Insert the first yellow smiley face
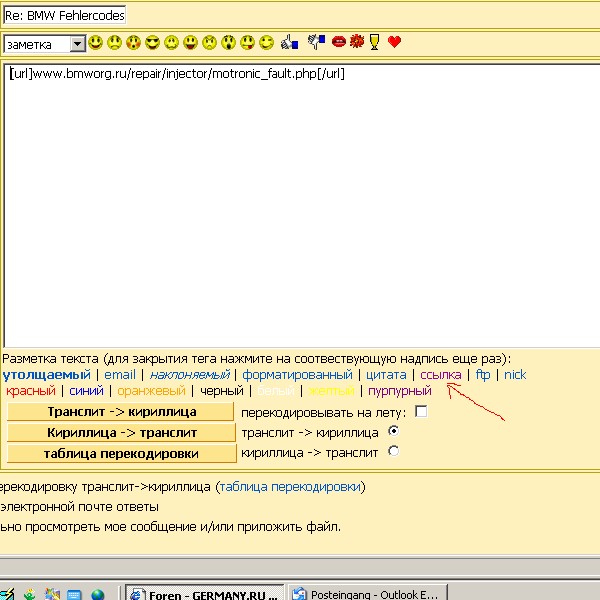This screenshot has height=600, width=600. (96, 43)
